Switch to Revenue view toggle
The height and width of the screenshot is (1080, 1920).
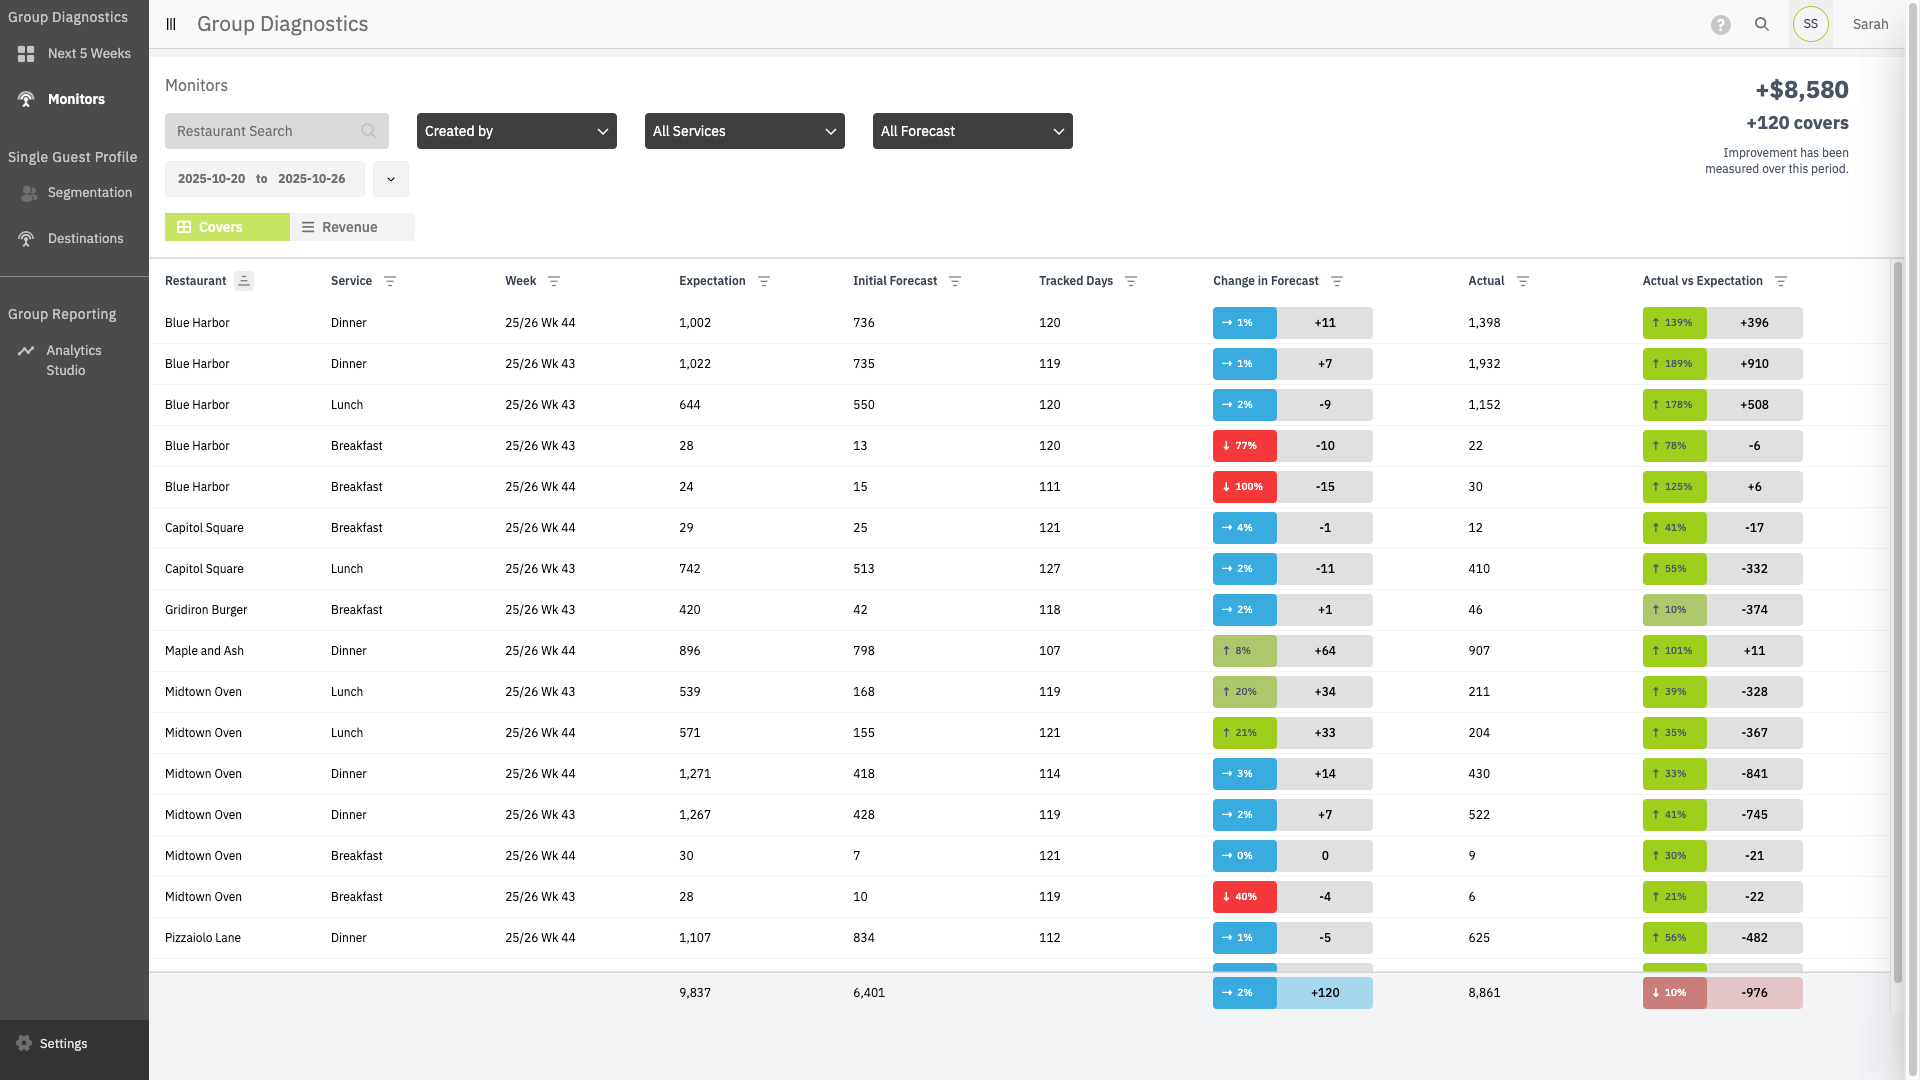(x=351, y=227)
